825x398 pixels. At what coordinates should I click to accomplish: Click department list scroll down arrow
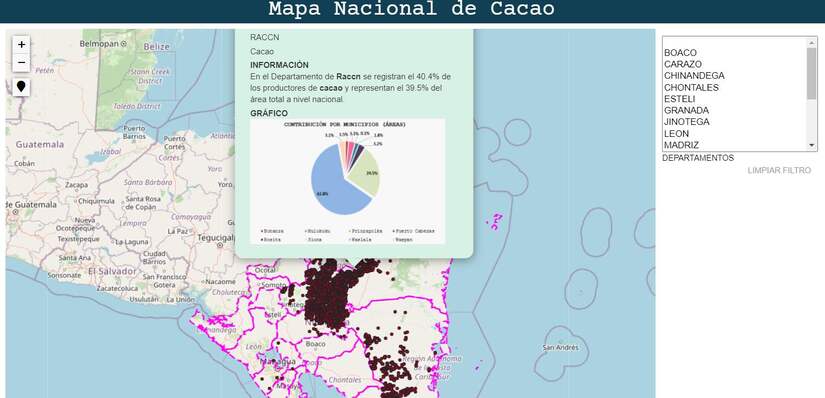(812, 145)
